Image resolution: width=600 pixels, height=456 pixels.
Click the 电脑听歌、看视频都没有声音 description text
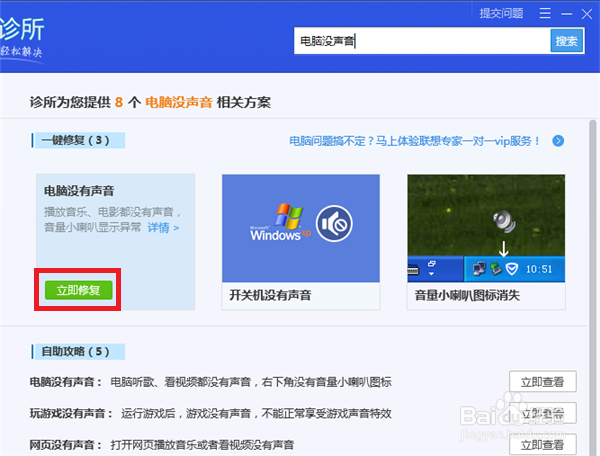click(x=251, y=382)
